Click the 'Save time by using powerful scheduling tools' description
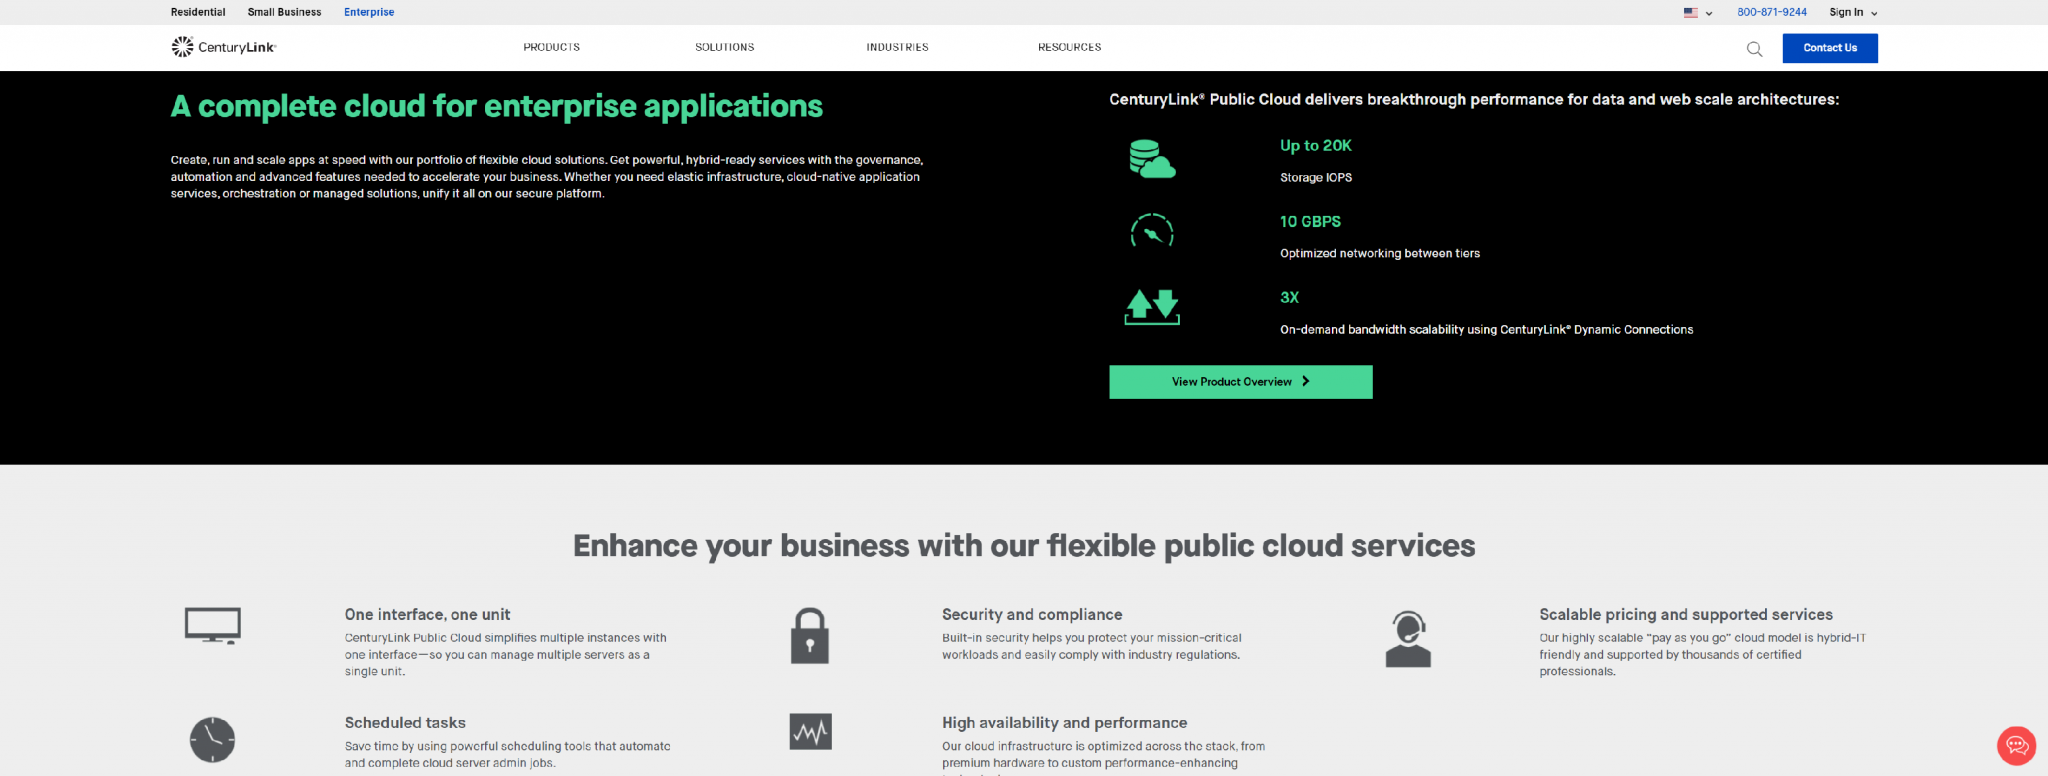2048x776 pixels. coord(508,755)
